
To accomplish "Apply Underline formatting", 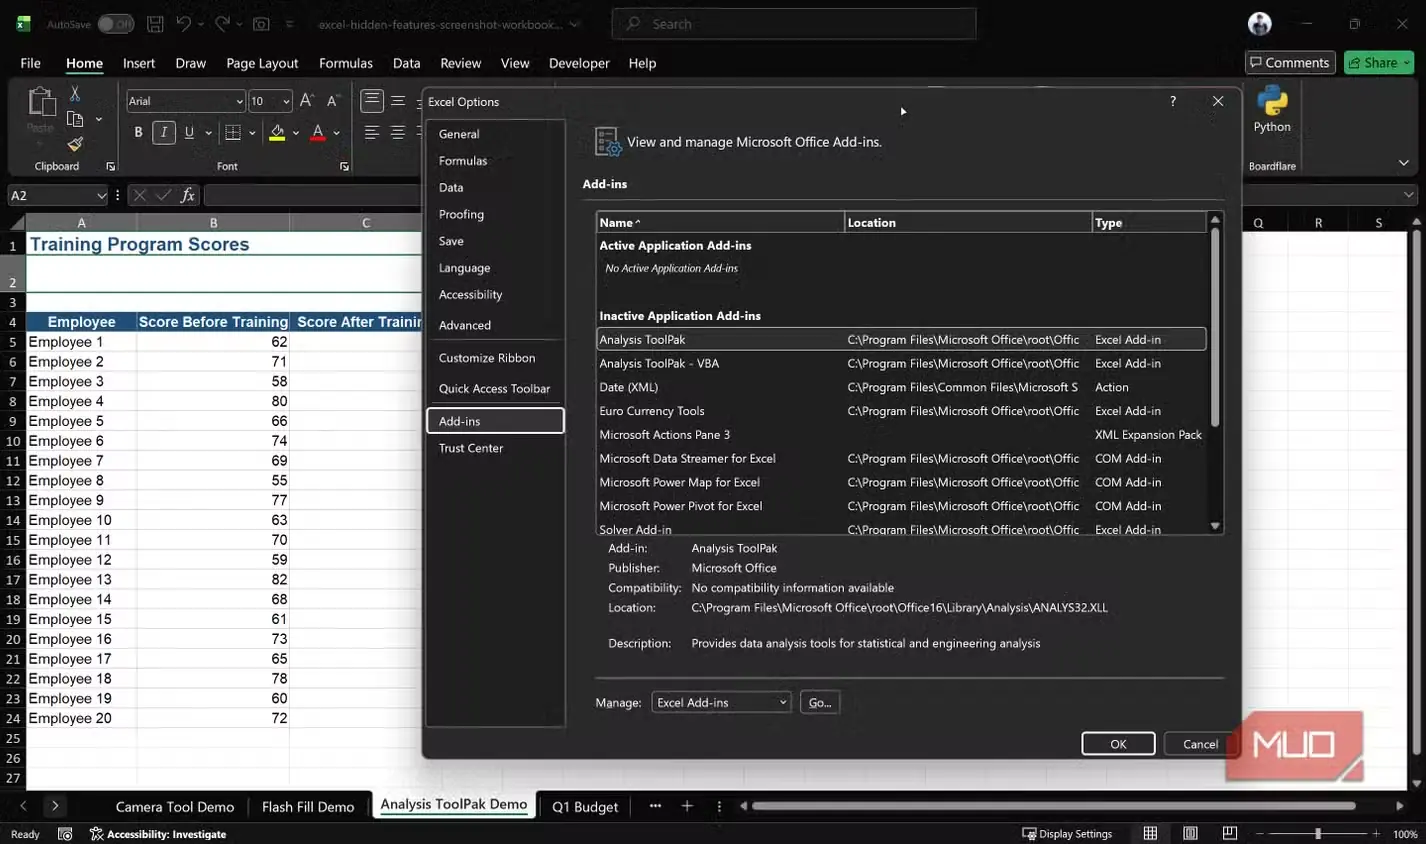I will coord(189,132).
